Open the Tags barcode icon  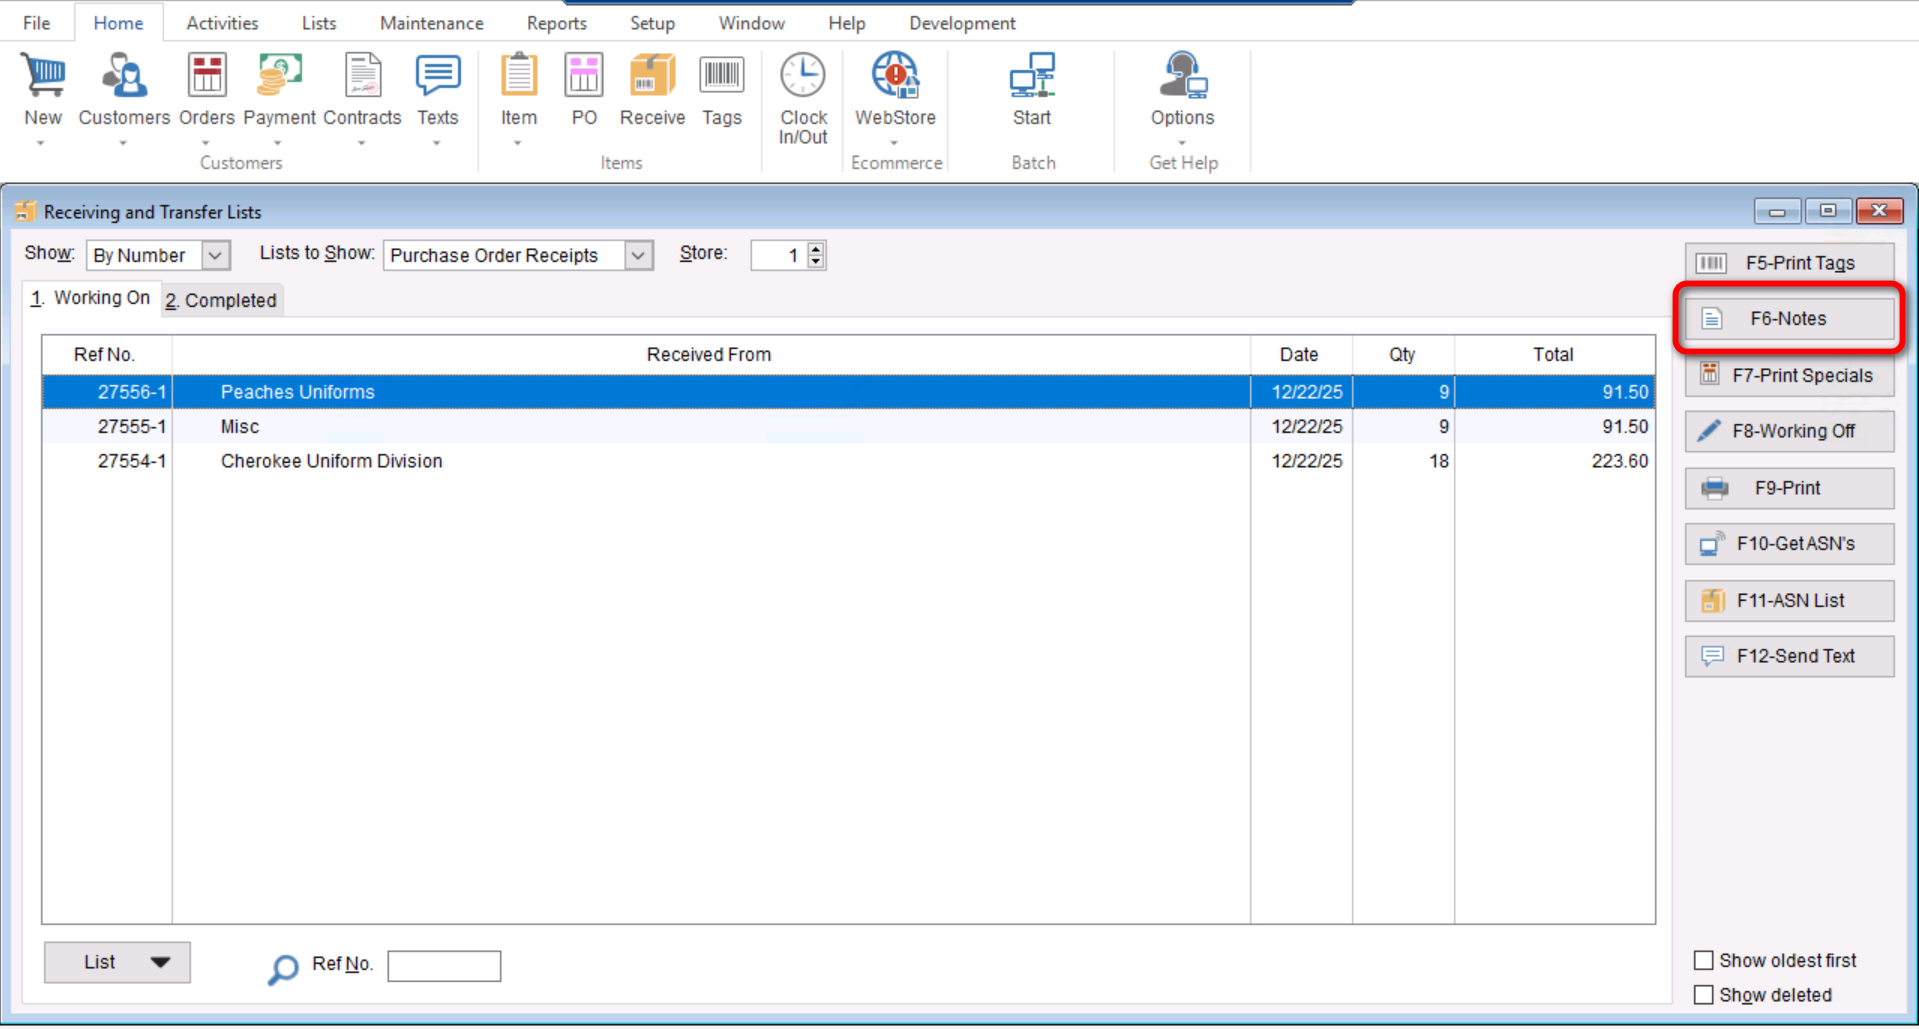[x=721, y=78]
